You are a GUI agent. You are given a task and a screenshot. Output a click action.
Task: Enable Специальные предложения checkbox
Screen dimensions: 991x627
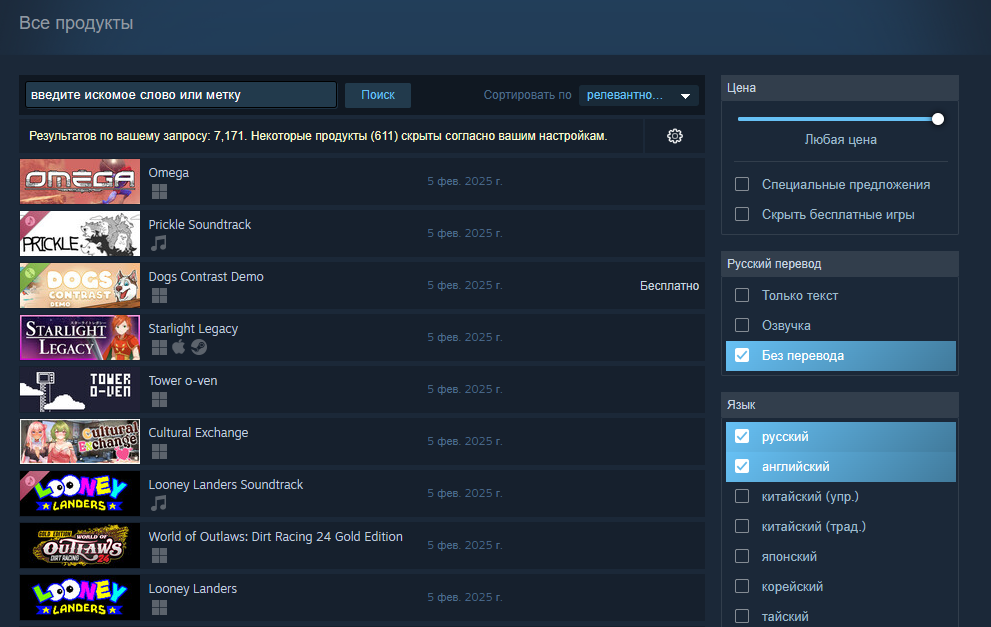pos(742,184)
